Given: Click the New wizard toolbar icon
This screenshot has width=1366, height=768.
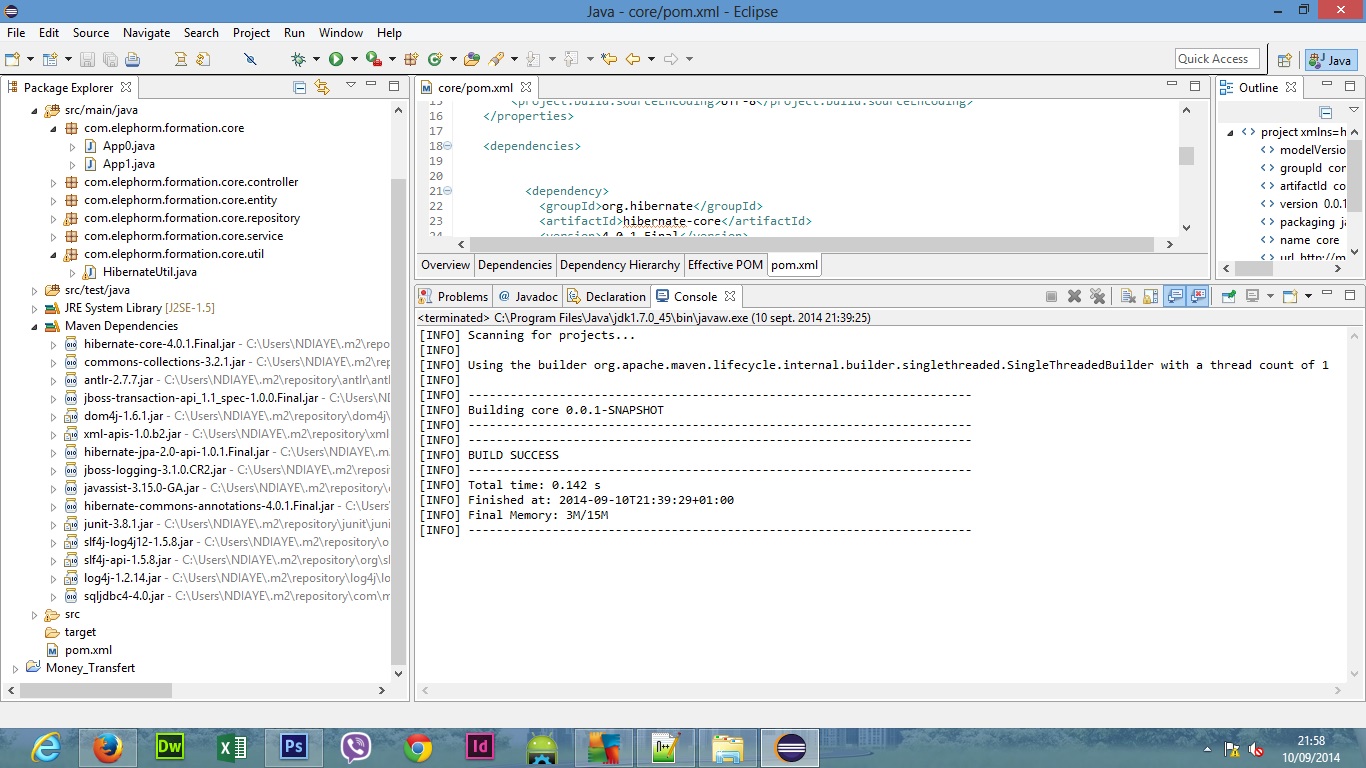Looking at the screenshot, I should [11, 59].
